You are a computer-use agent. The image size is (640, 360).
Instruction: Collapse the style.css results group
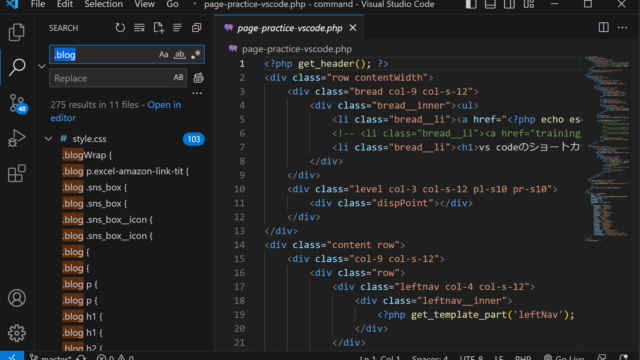point(48,139)
